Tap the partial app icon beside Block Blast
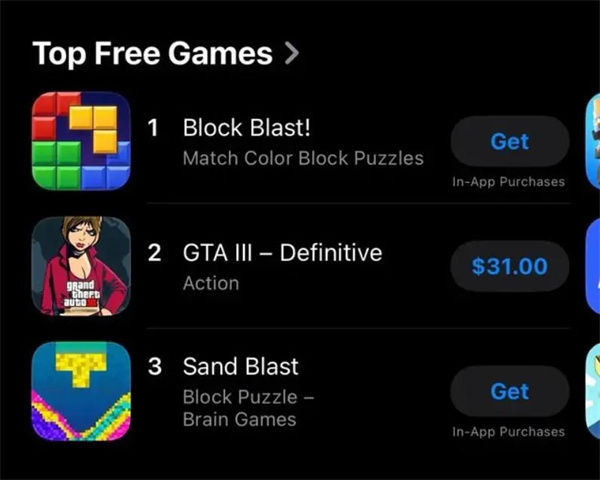The image size is (600, 480). 593,141
